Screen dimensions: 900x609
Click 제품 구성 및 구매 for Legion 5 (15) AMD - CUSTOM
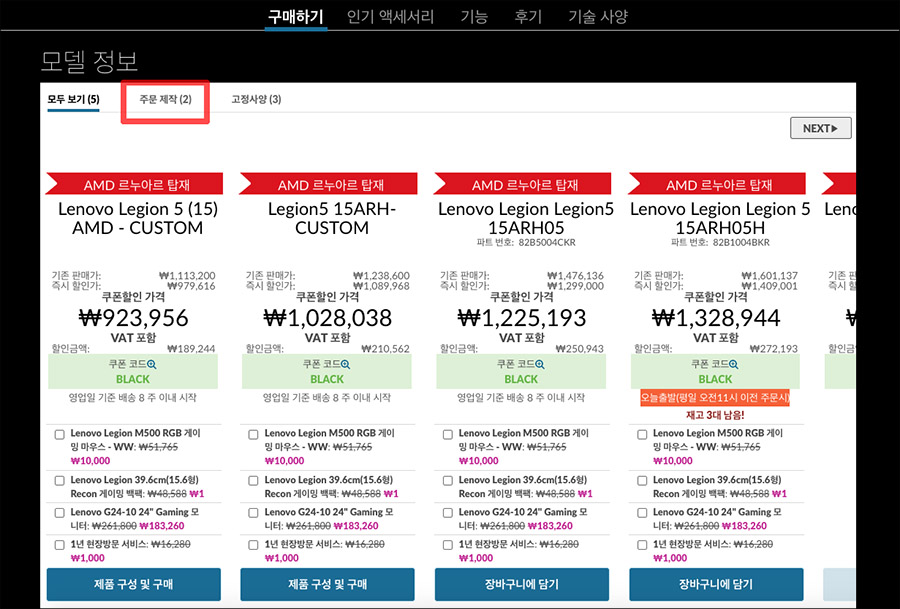pyautogui.click(x=134, y=584)
